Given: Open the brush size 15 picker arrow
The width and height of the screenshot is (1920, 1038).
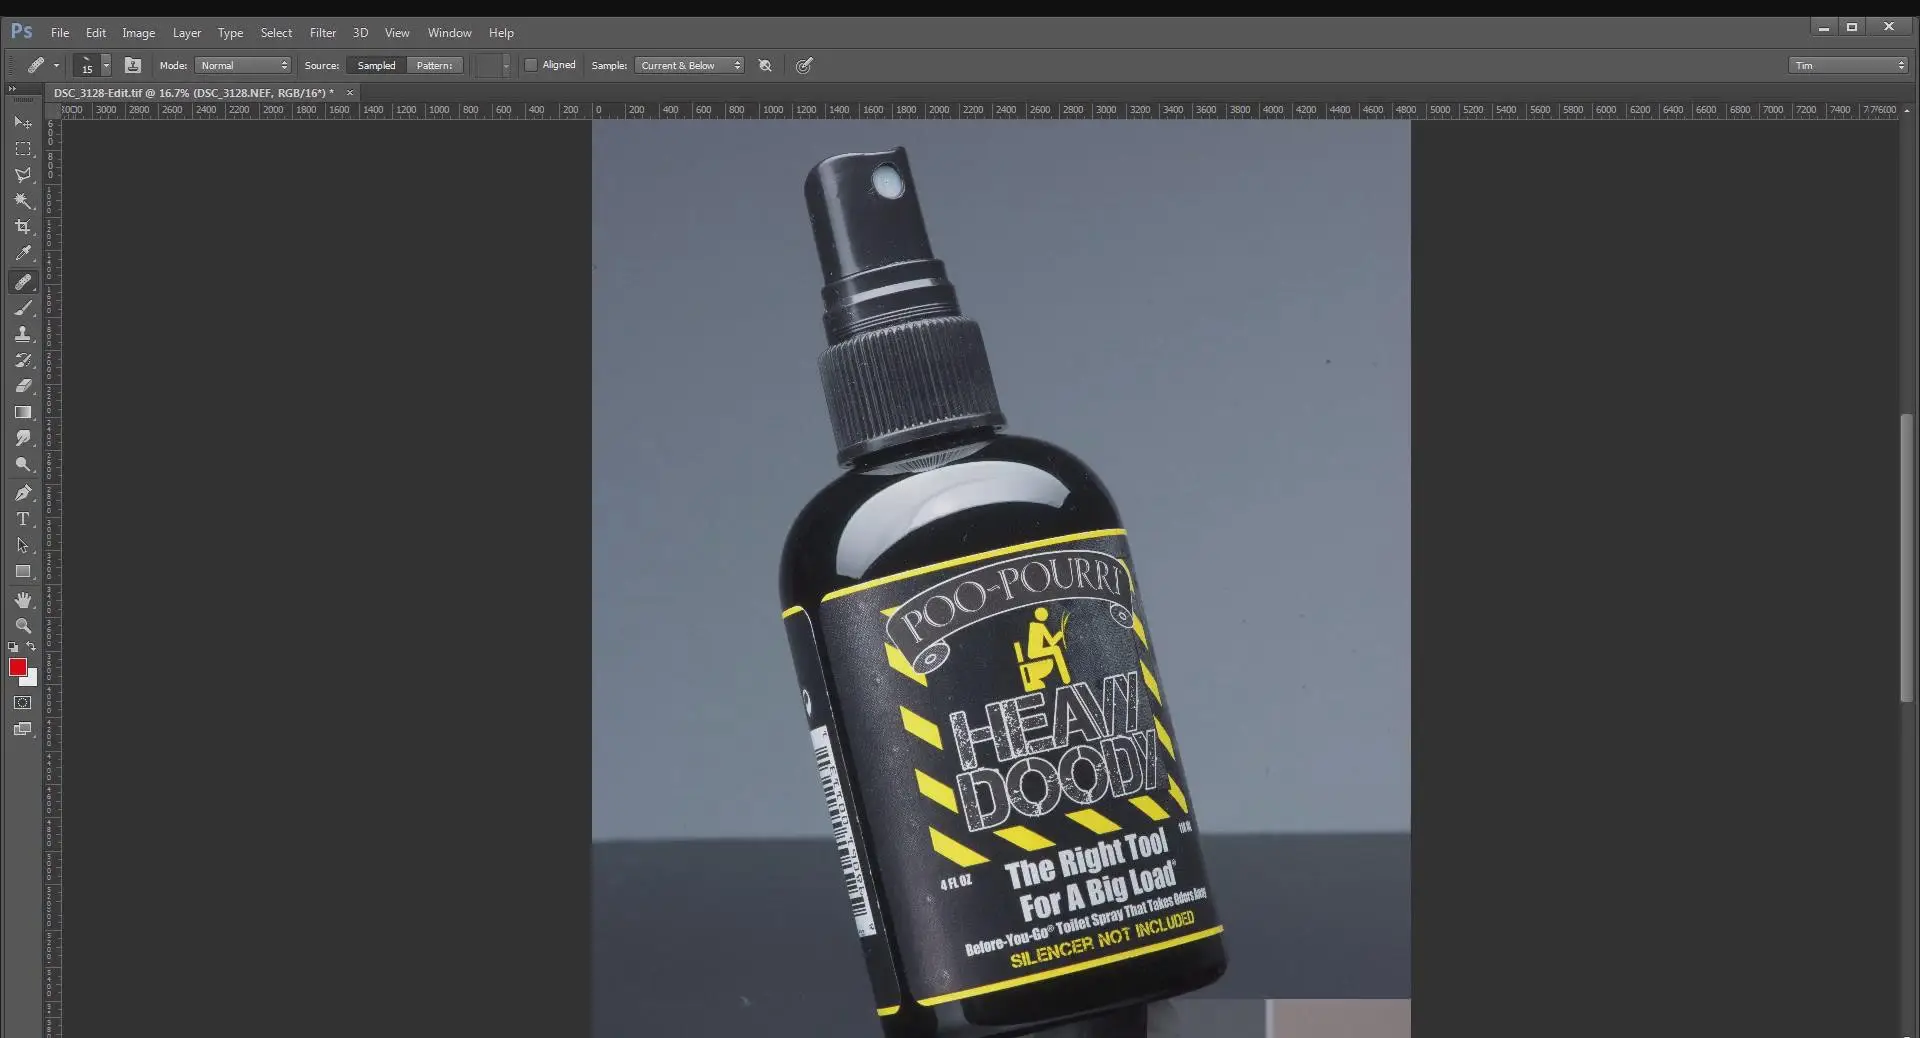Looking at the screenshot, I should tap(106, 66).
